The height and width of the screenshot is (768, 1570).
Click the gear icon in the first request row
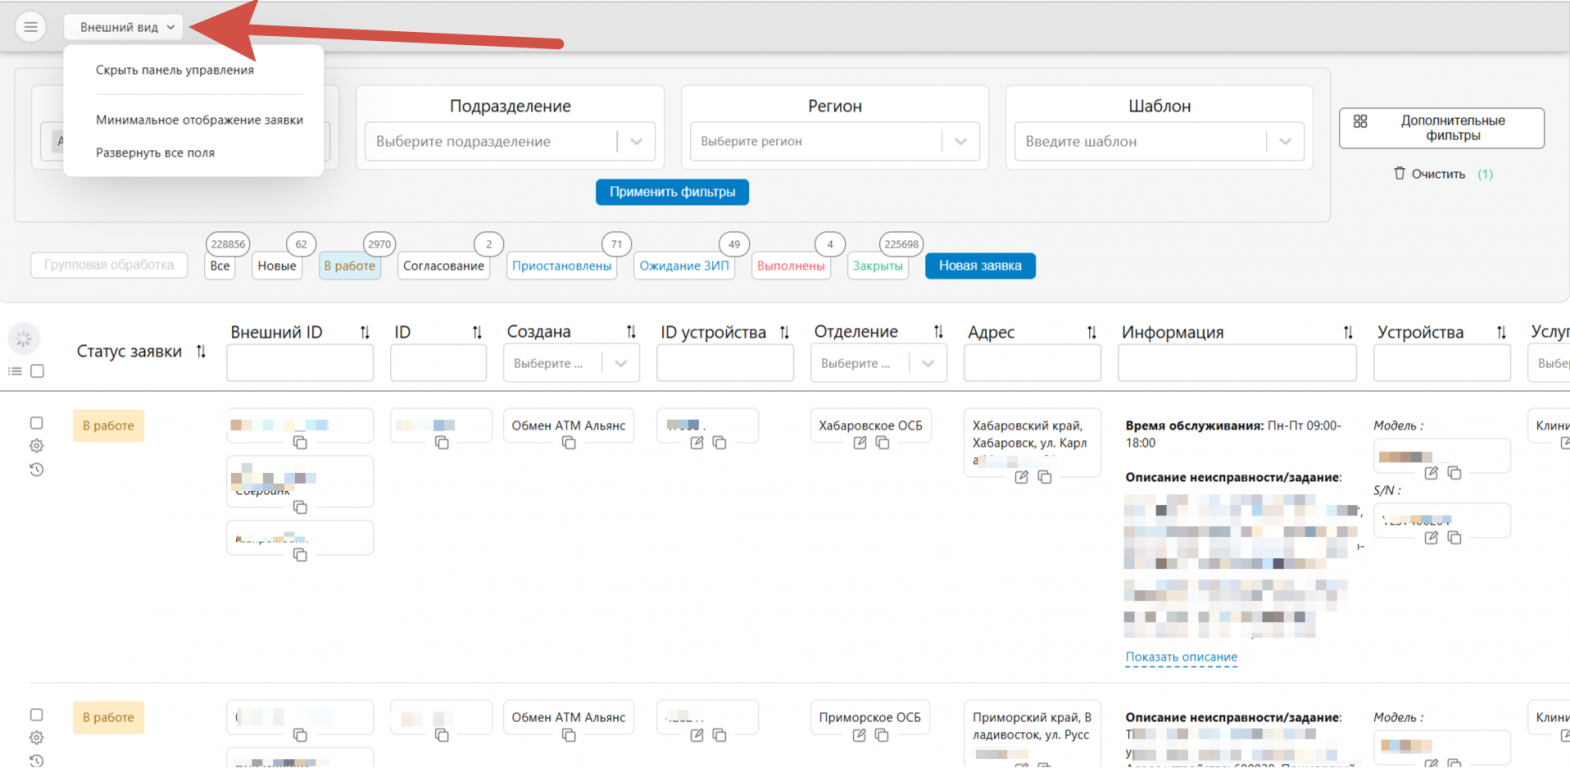click(x=37, y=446)
